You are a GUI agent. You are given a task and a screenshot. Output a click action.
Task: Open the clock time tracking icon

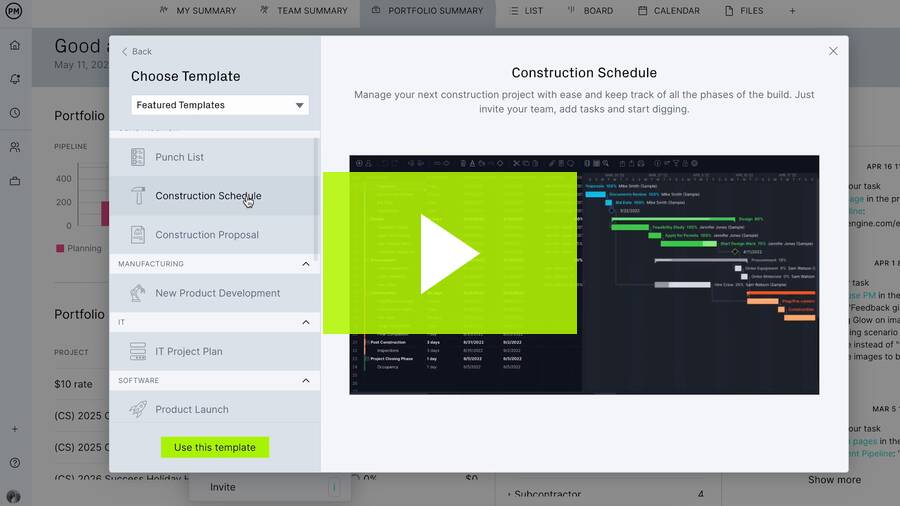tap(15, 113)
